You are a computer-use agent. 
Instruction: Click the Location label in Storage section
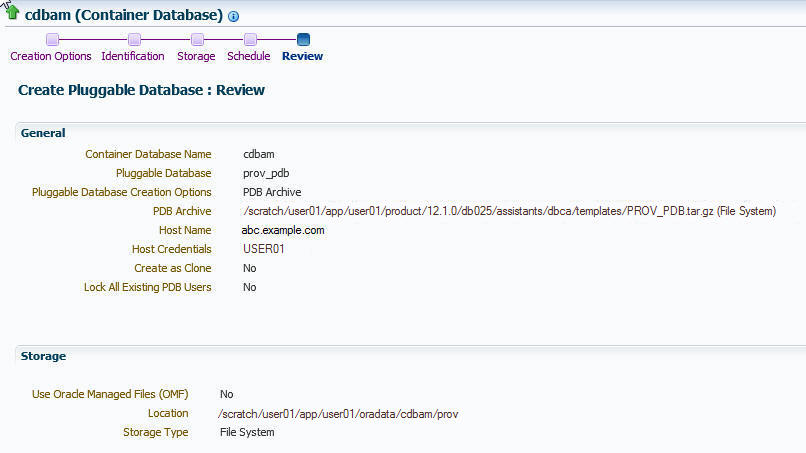168,413
